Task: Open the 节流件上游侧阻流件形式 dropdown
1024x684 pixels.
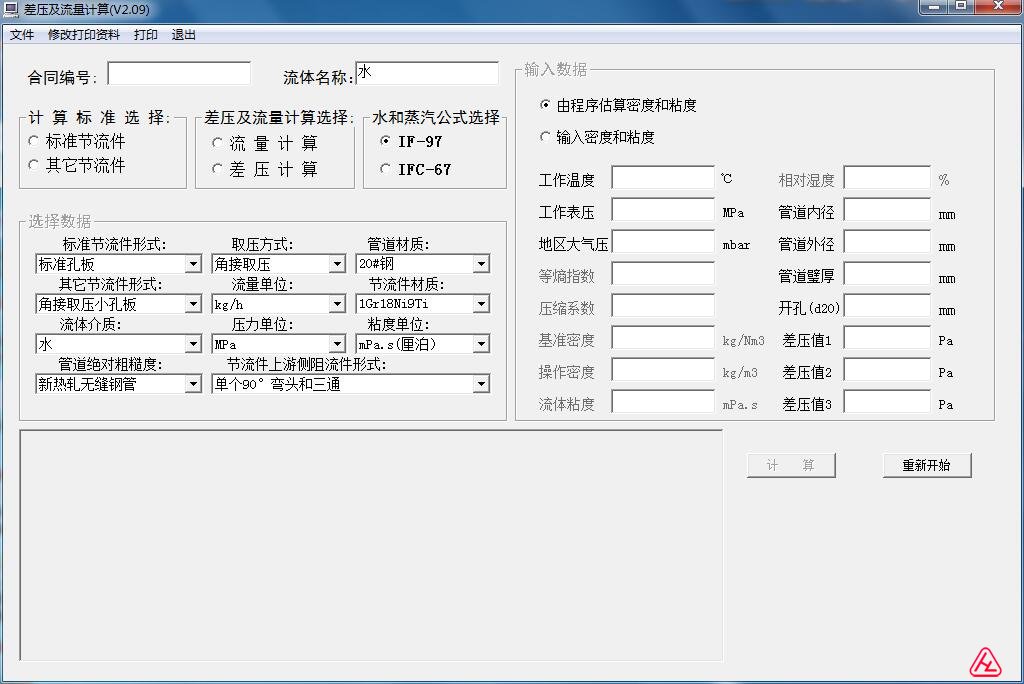Action: tap(481, 383)
